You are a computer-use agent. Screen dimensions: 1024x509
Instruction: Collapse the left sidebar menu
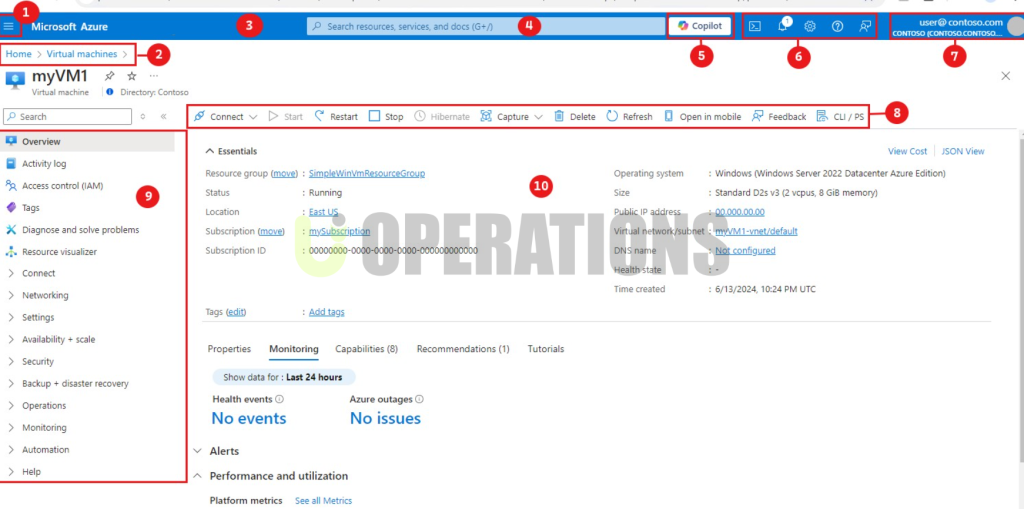click(x=163, y=116)
